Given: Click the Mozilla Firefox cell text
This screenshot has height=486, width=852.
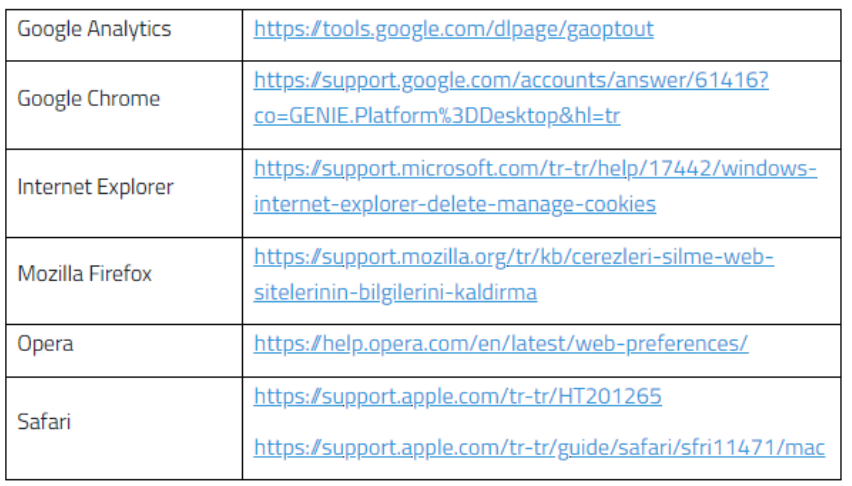Looking at the screenshot, I should (x=84, y=273).
